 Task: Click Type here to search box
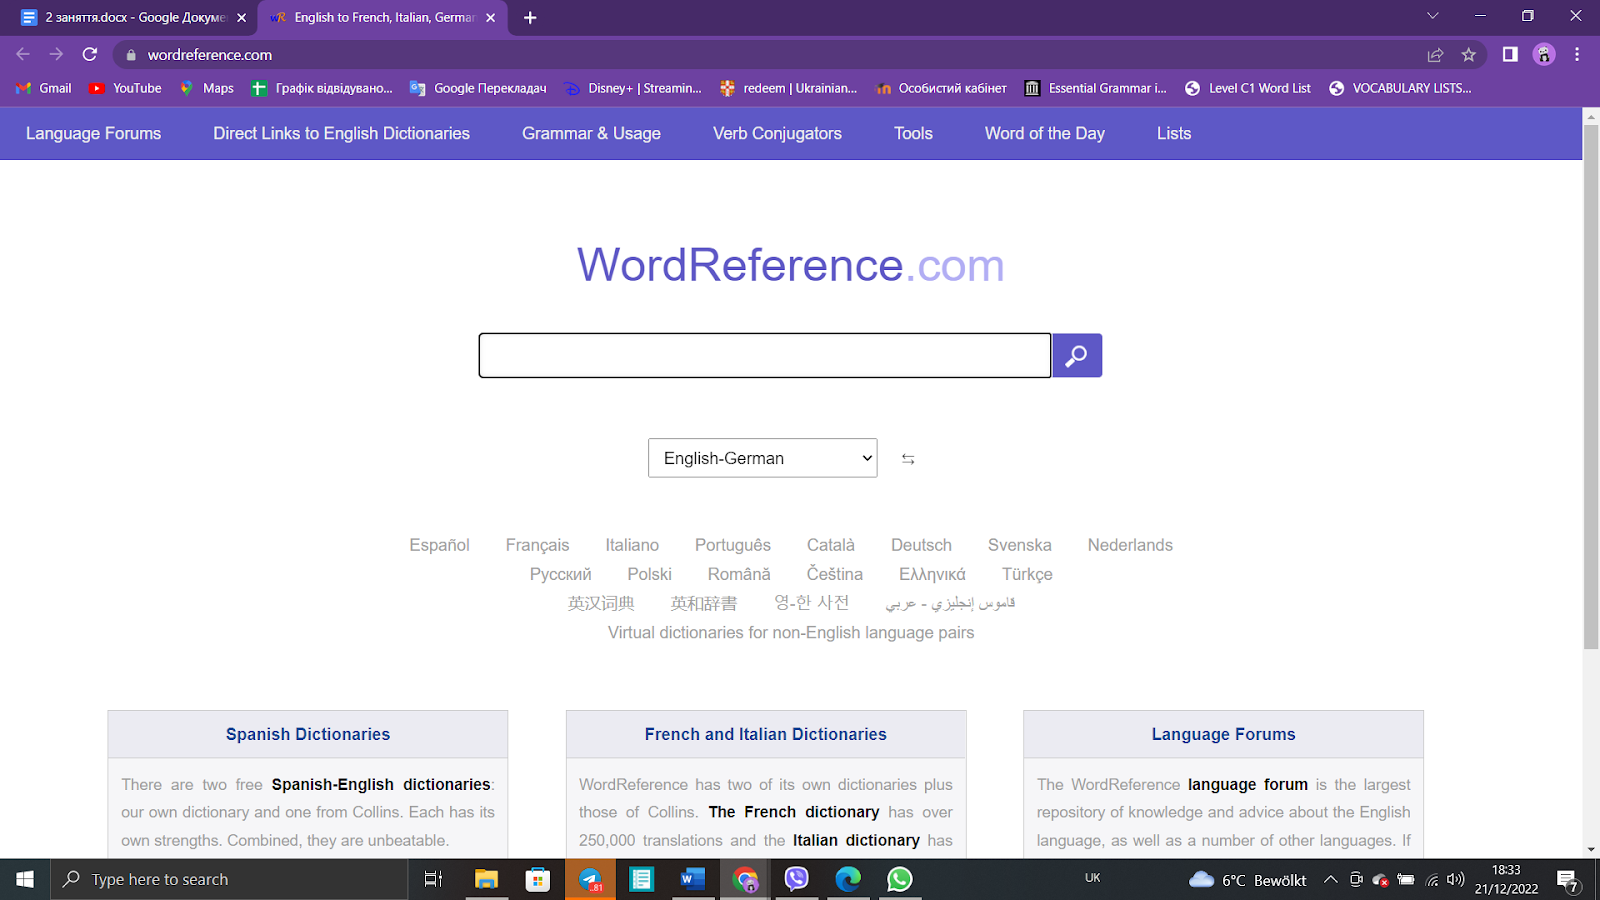230,879
